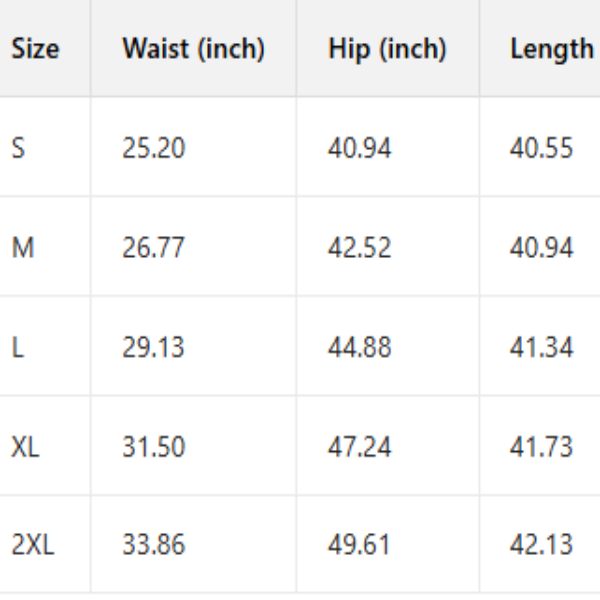This screenshot has width=600, height=600.
Task: Click hip value 44.88
Action: pos(359,347)
